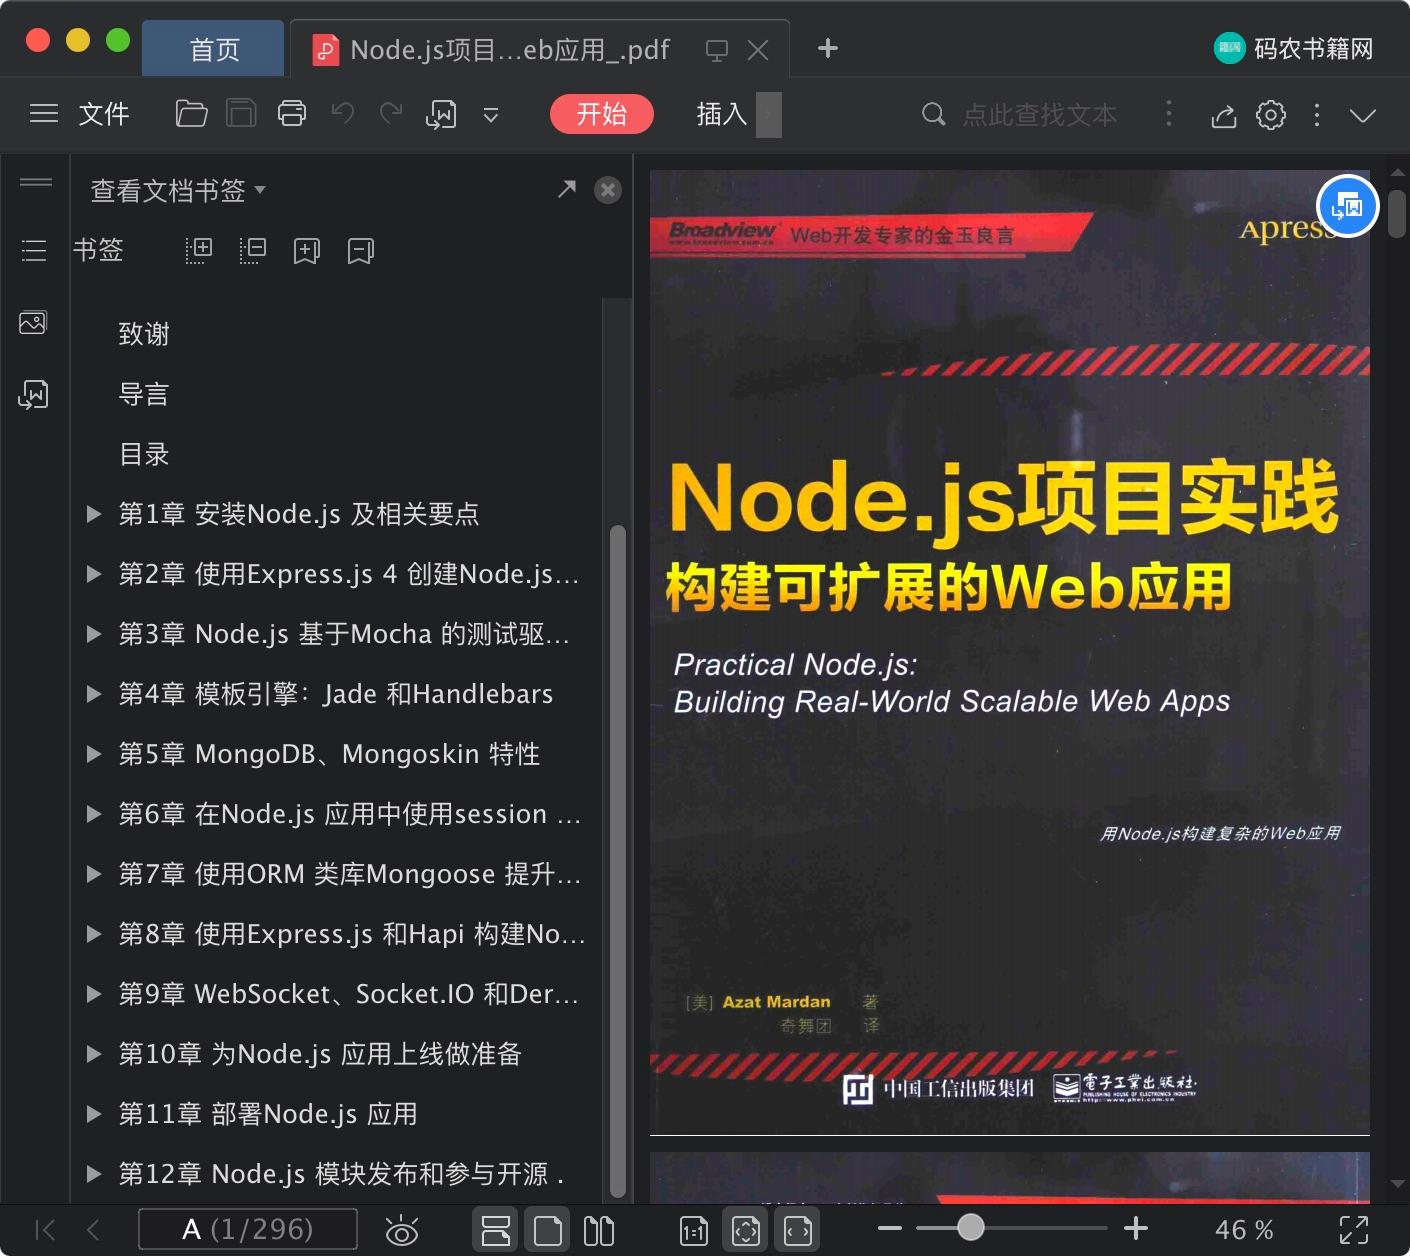Open the hamburger main menu icon

[44, 114]
